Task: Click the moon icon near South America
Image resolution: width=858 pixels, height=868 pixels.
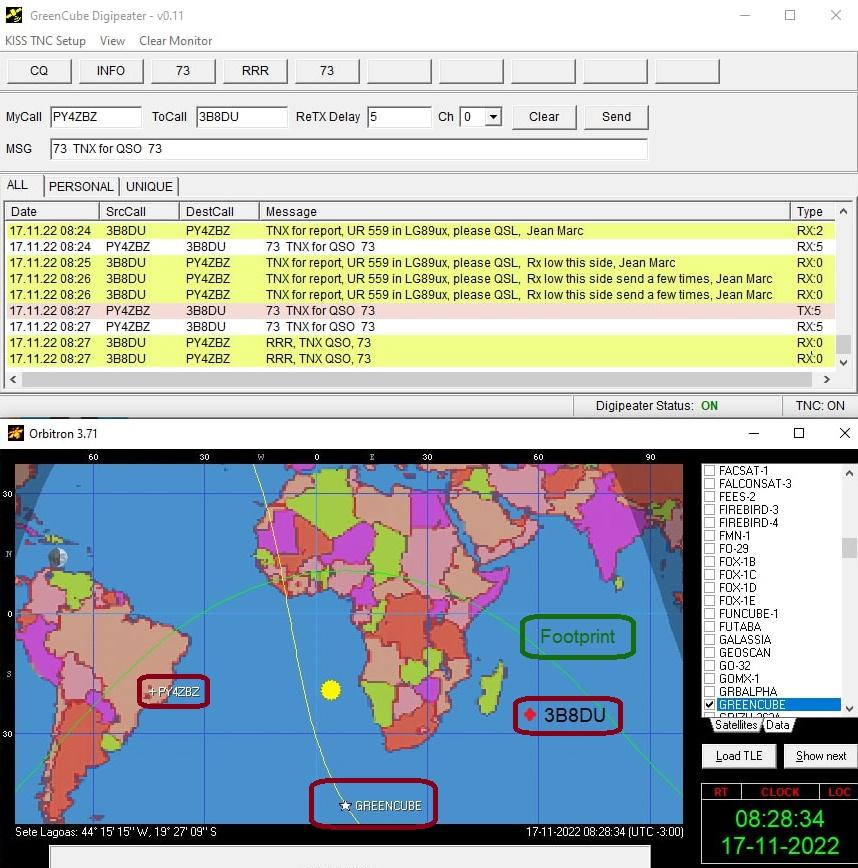Action: point(58,557)
